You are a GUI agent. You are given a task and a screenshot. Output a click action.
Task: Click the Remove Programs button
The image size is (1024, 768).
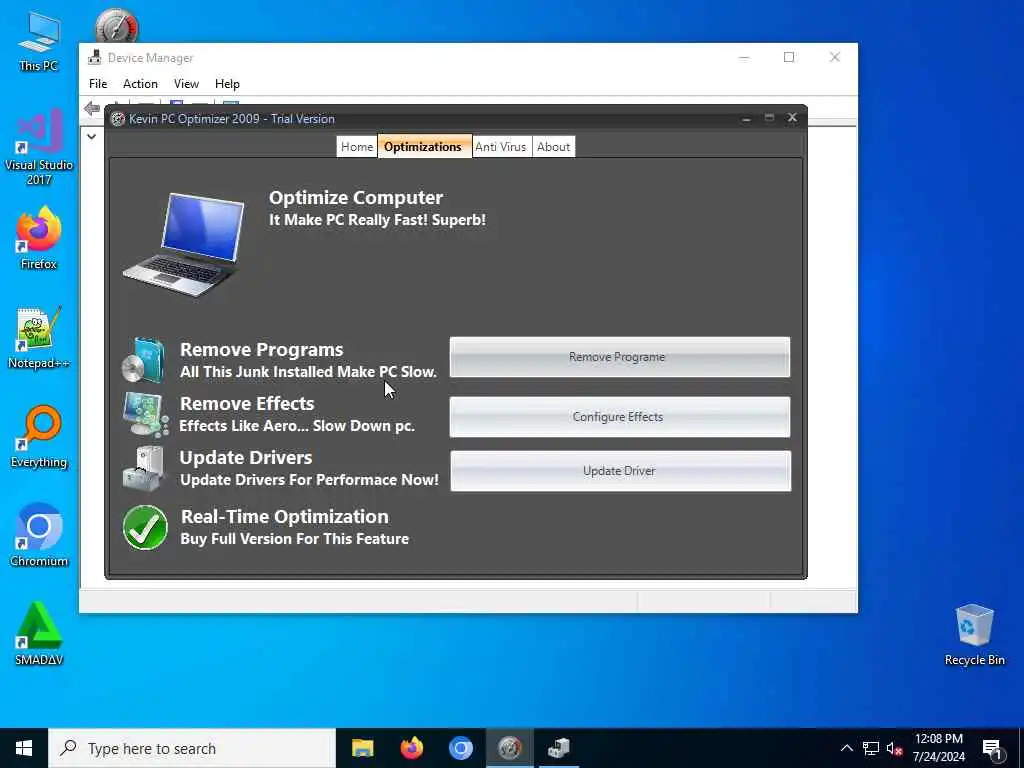pos(620,357)
